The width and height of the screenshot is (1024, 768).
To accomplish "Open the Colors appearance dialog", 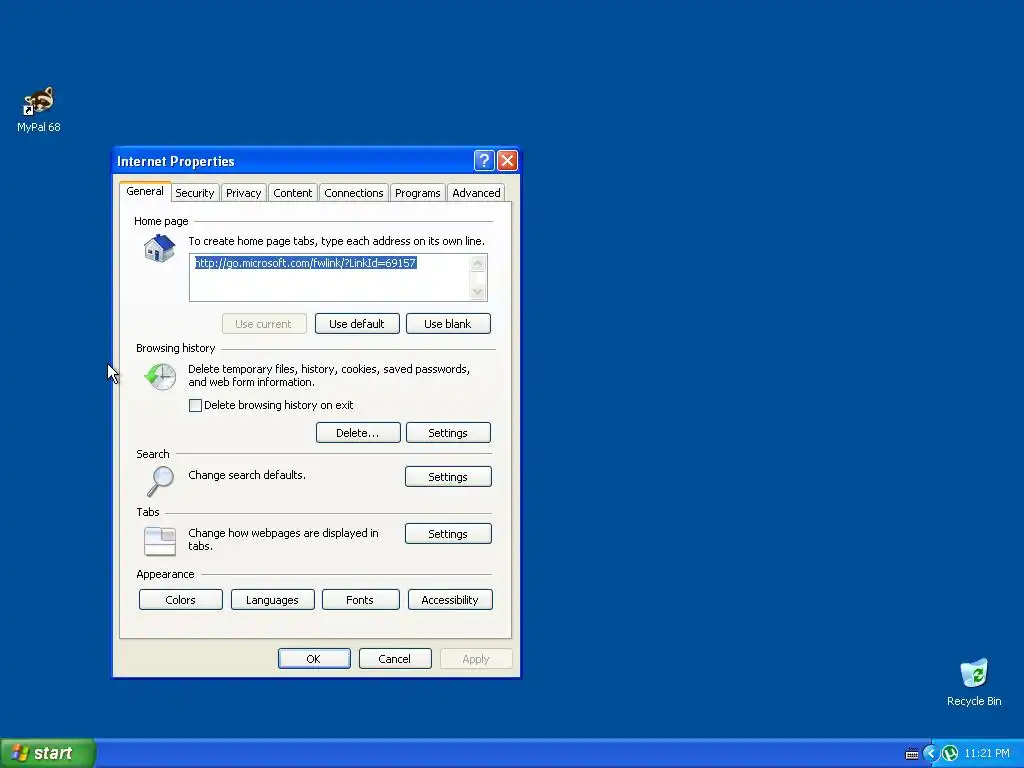I will tap(181, 600).
